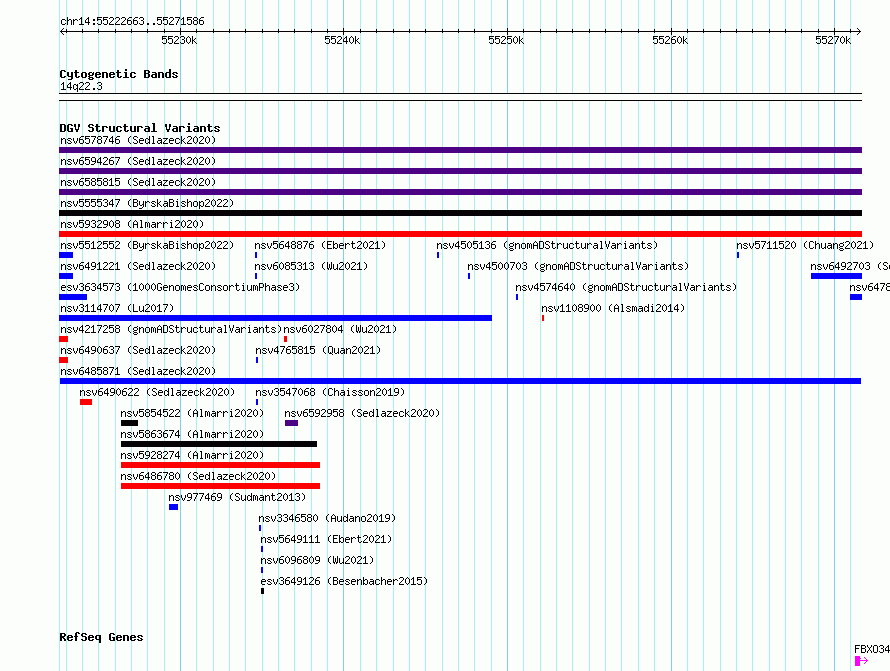Click nsv6490622 (Sedlazeck2020) label
The image size is (890, 671).
pos(157,392)
